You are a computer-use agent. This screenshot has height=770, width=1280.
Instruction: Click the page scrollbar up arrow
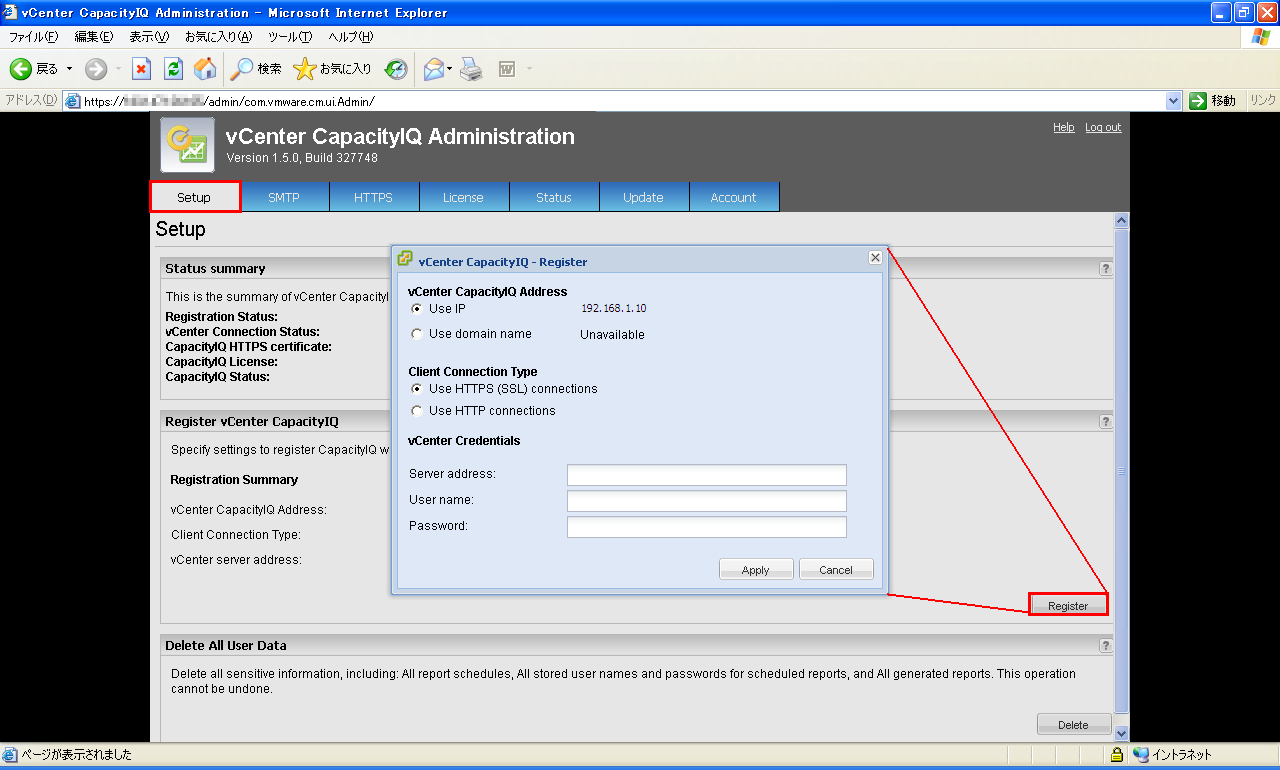[x=1121, y=220]
